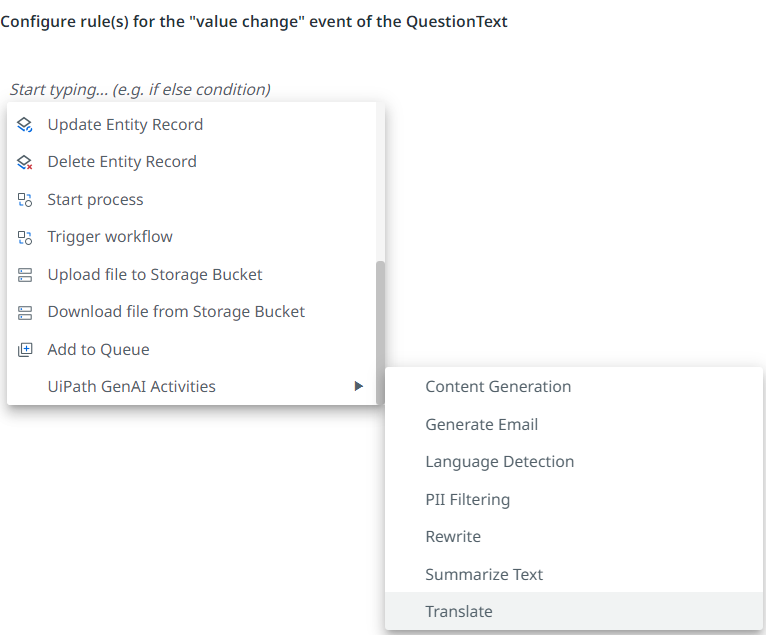The height and width of the screenshot is (635, 766).
Task: Click the Start process icon
Action: 25,200
